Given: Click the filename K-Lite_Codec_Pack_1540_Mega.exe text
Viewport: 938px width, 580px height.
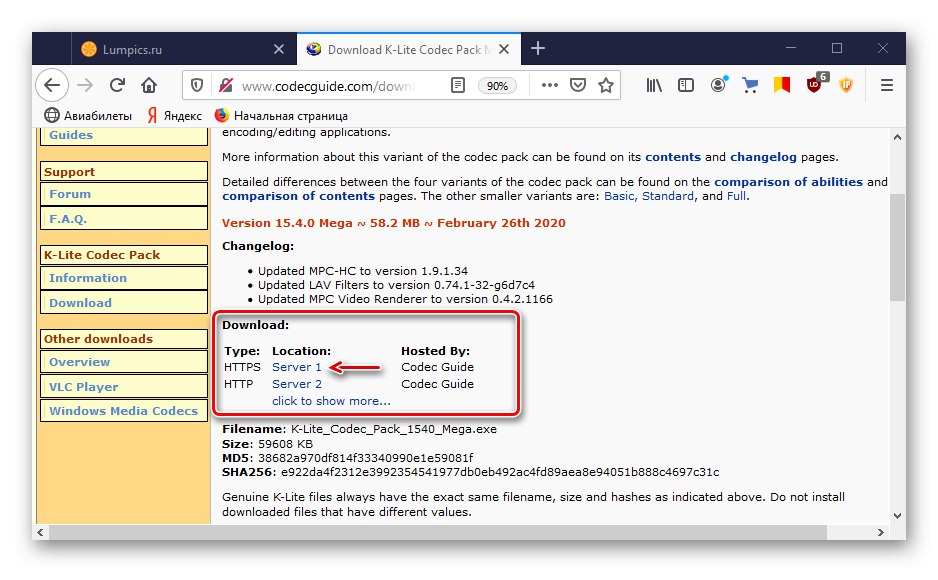Looking at the screenshot, I should (x=394, y=429).
